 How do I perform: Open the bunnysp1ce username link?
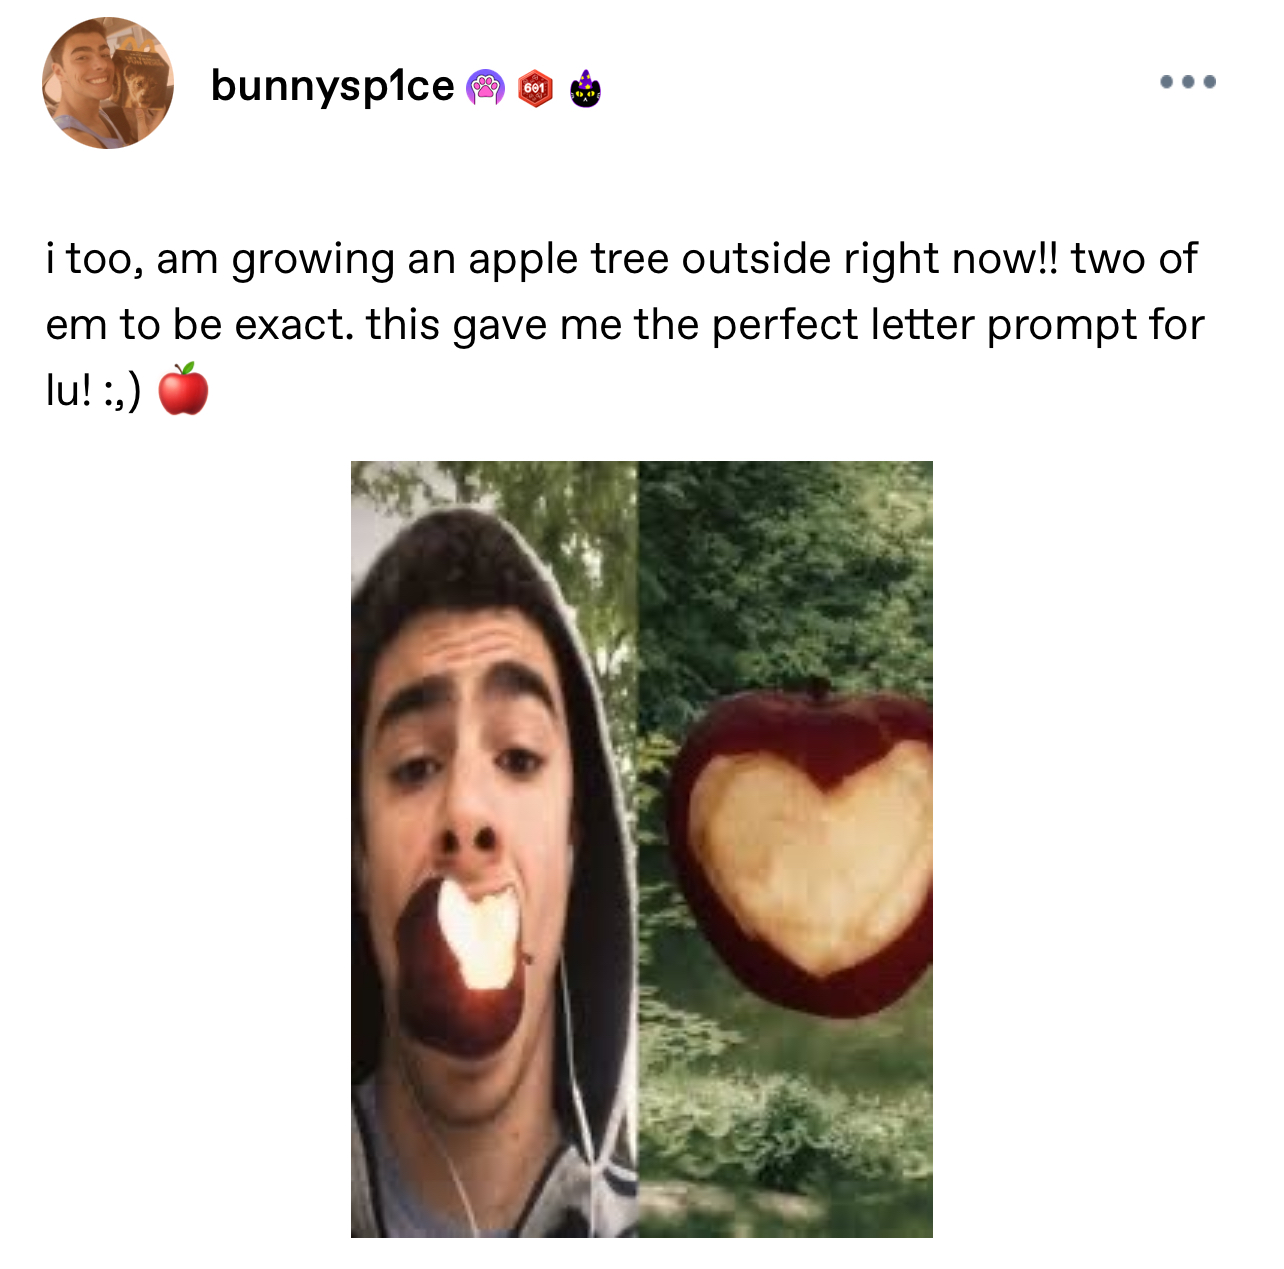[x=332, y=86]
